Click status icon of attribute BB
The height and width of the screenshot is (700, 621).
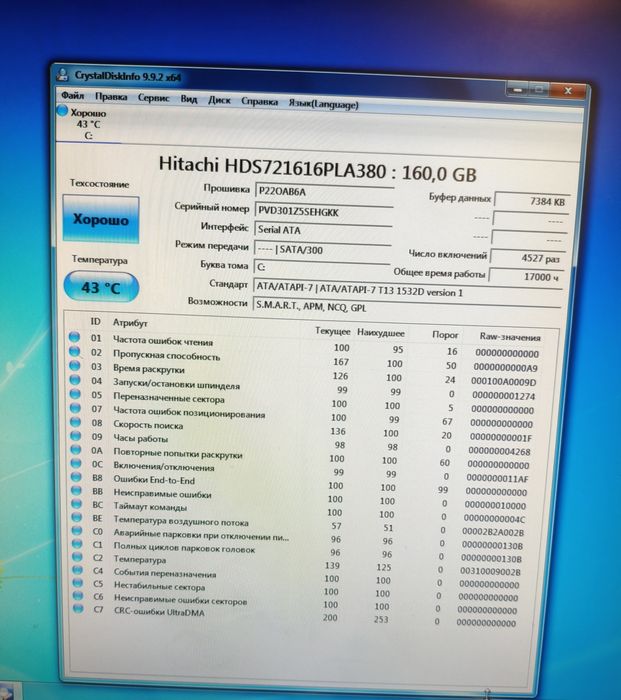[76, 490]
